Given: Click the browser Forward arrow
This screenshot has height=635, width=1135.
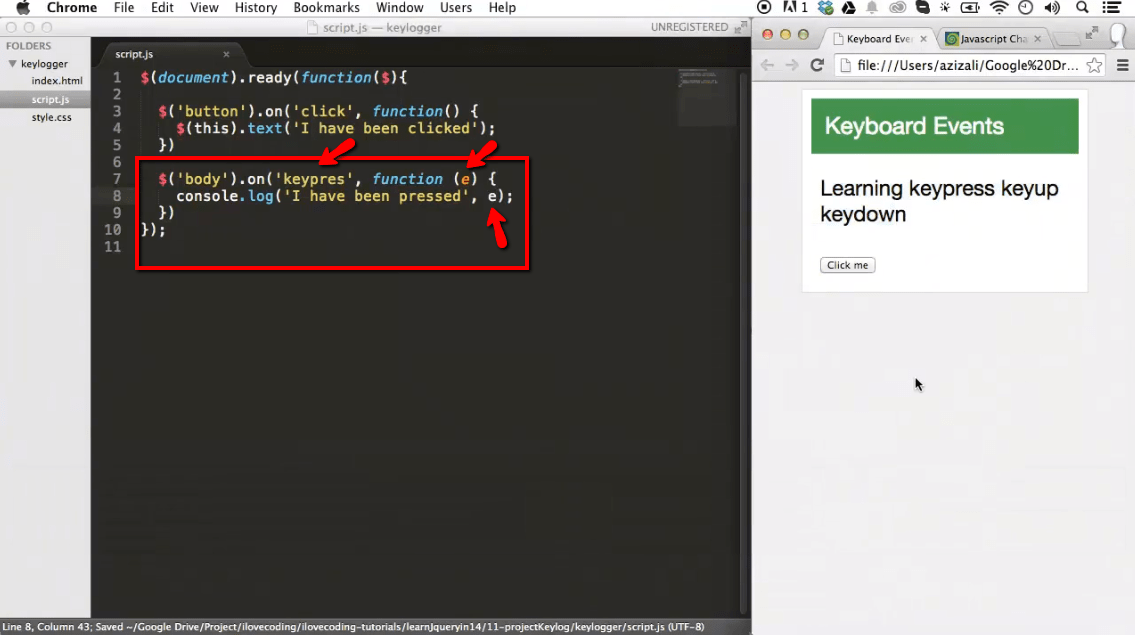Looking at the screenshot, I should (x=792, y=65).
